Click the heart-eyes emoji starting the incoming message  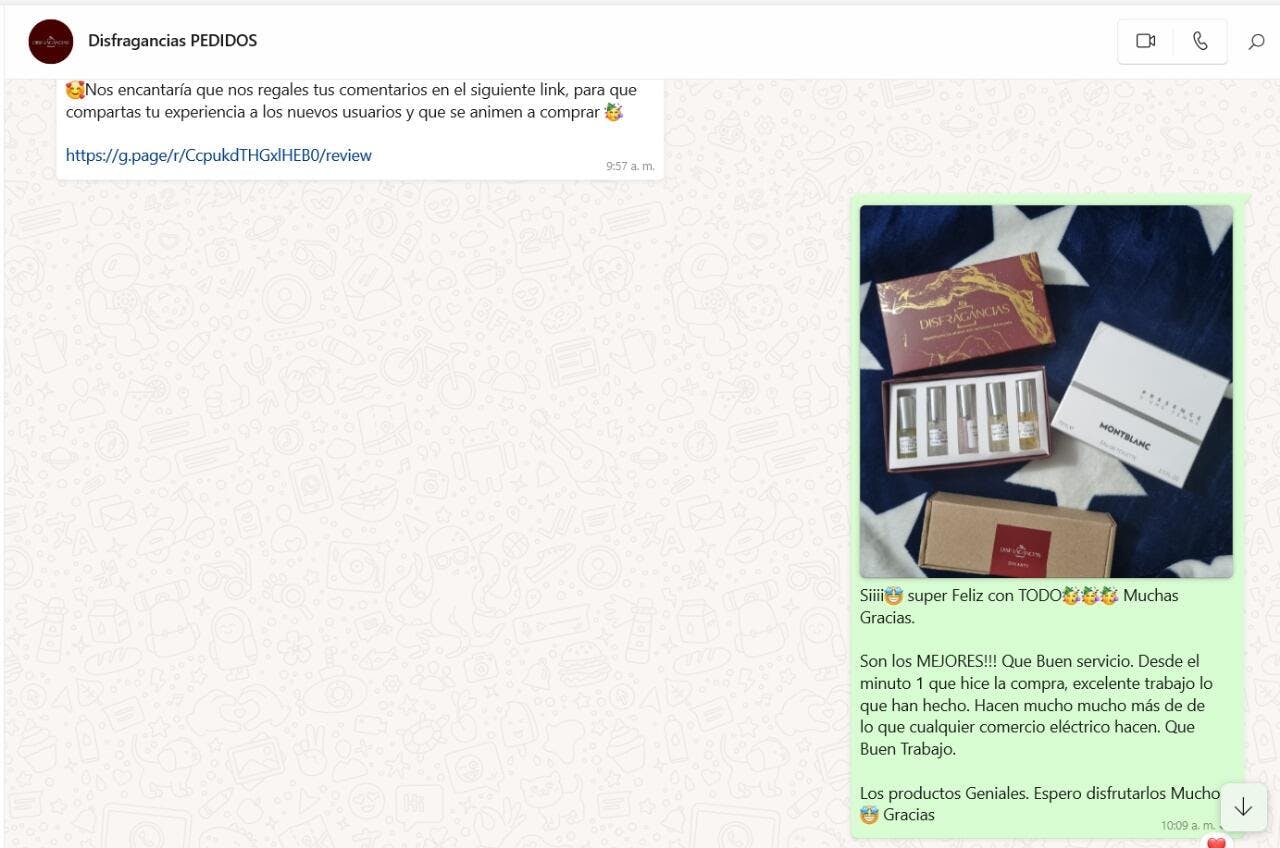(x=75, y=90)
